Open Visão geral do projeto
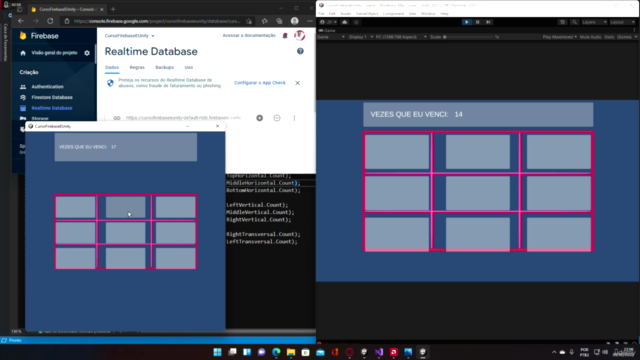The height and width of the screenshot is (360, 640). tap(54, 53)
